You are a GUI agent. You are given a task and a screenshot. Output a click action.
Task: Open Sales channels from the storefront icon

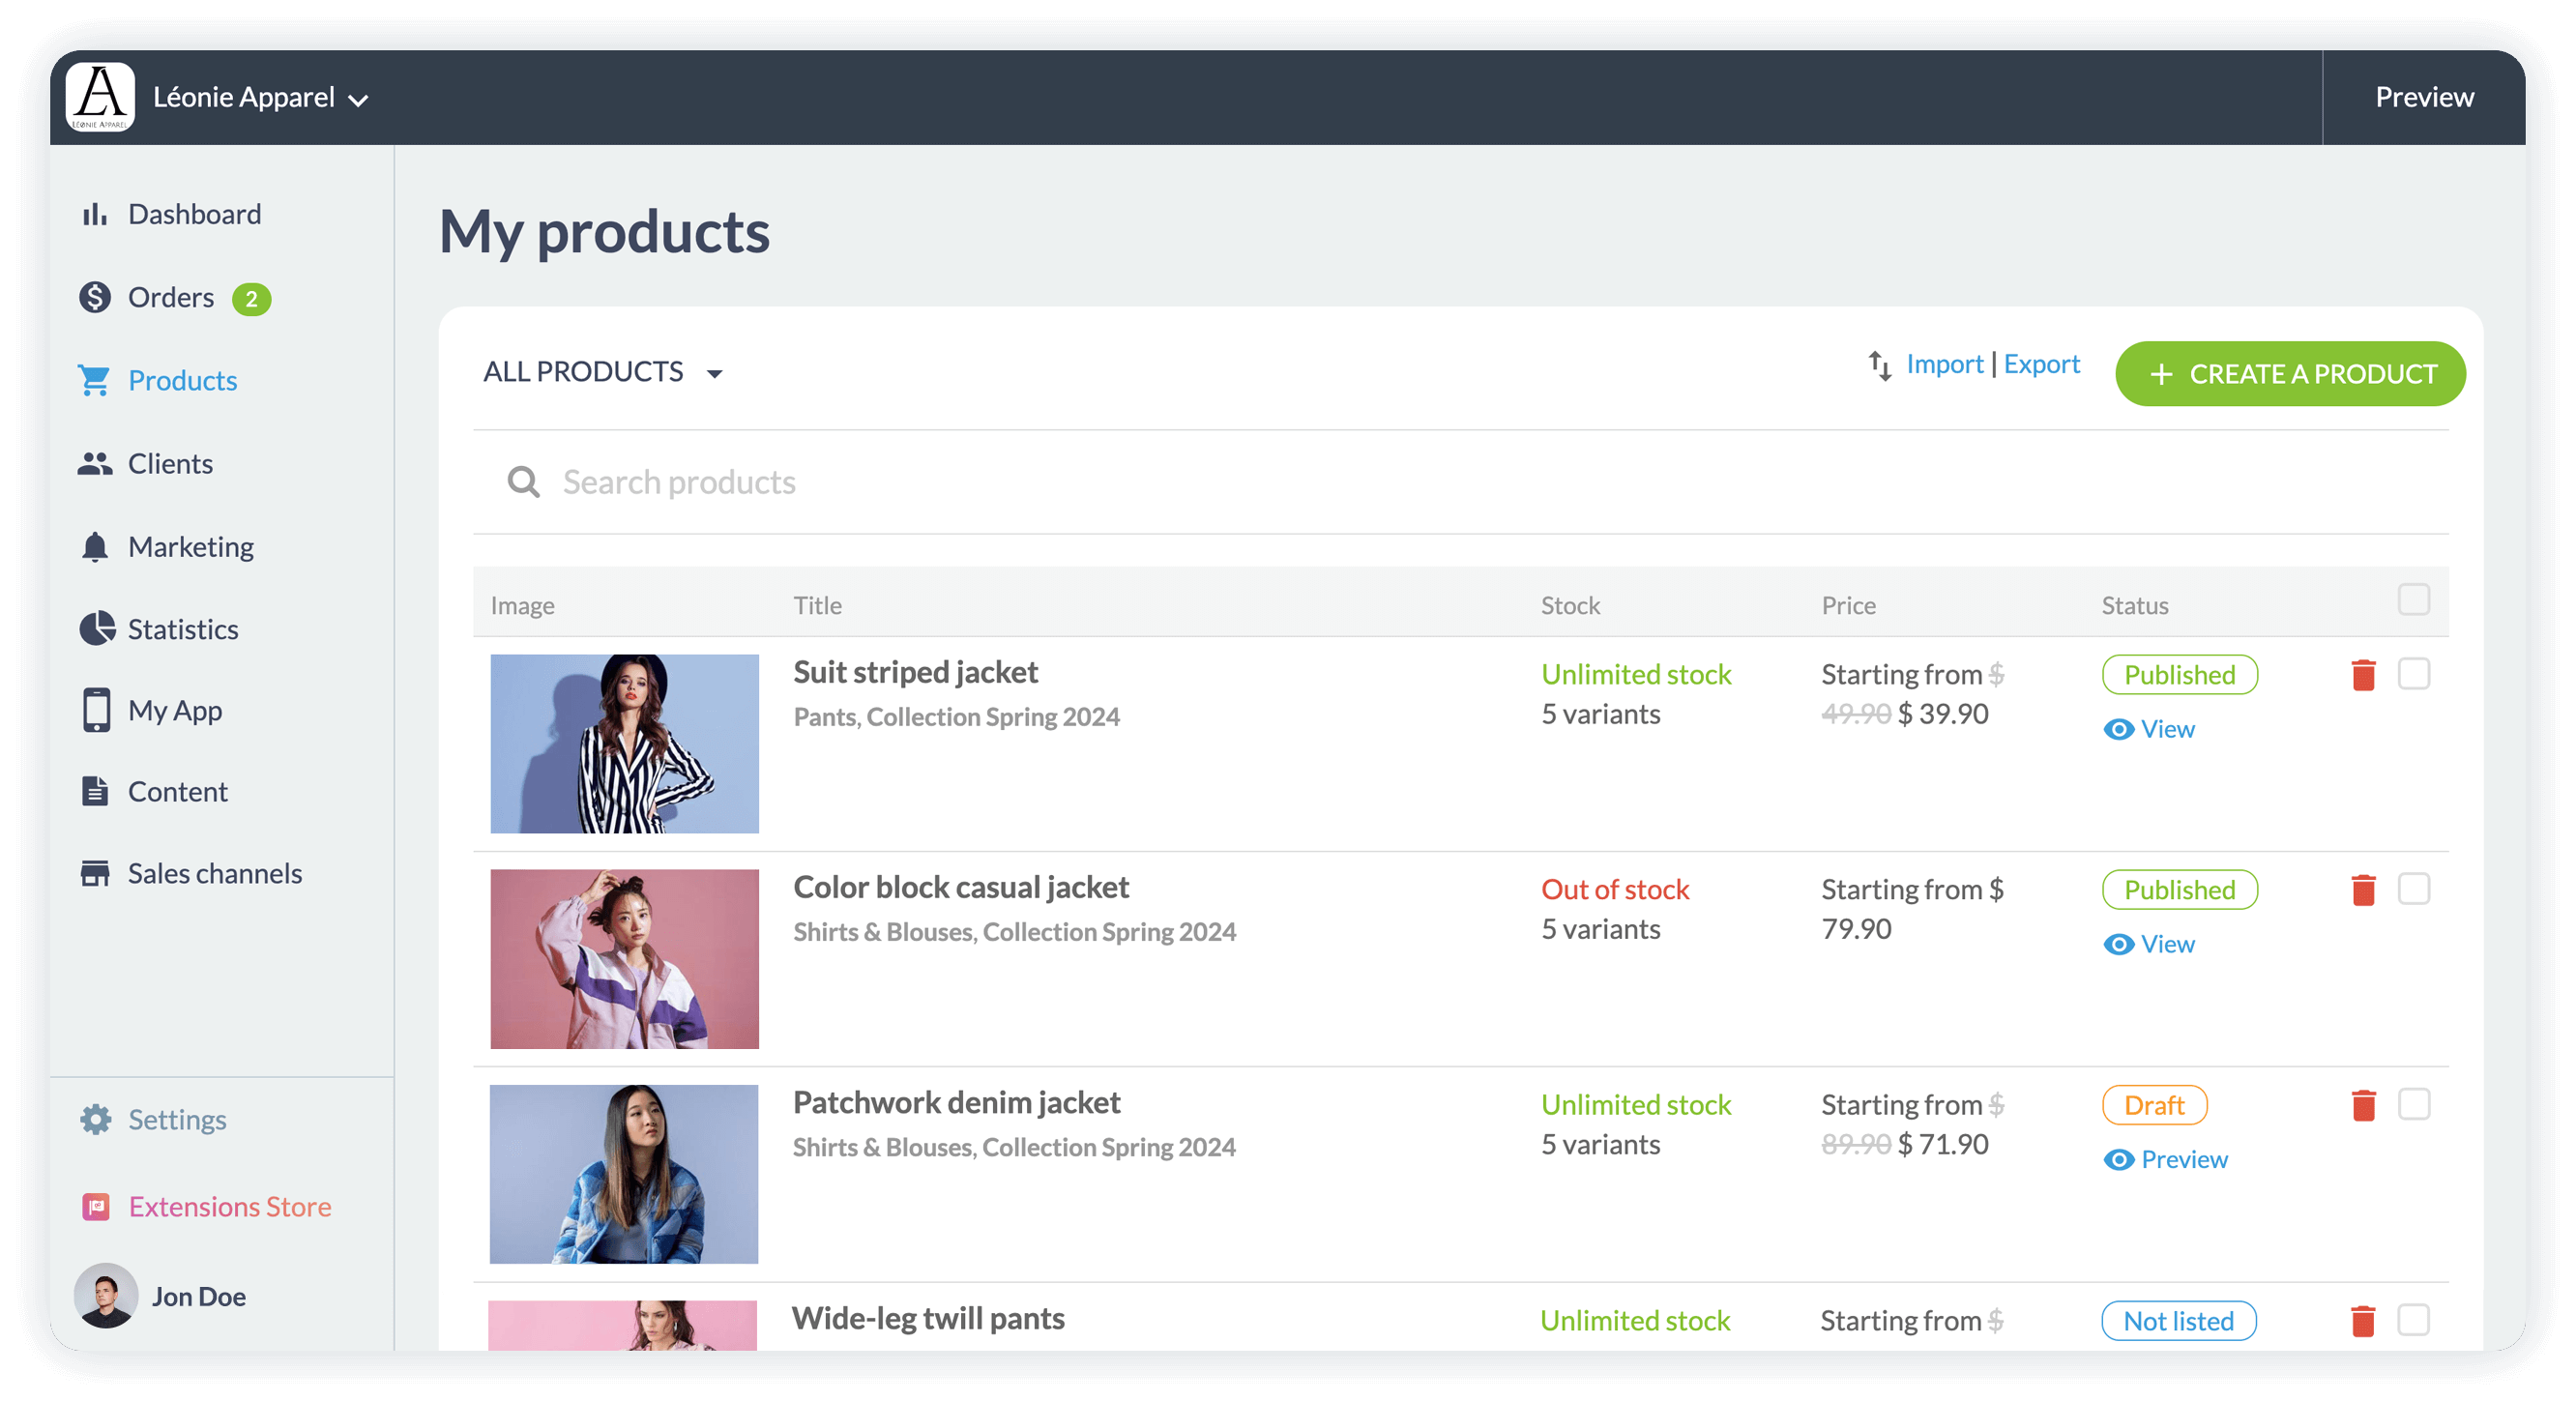95,872
